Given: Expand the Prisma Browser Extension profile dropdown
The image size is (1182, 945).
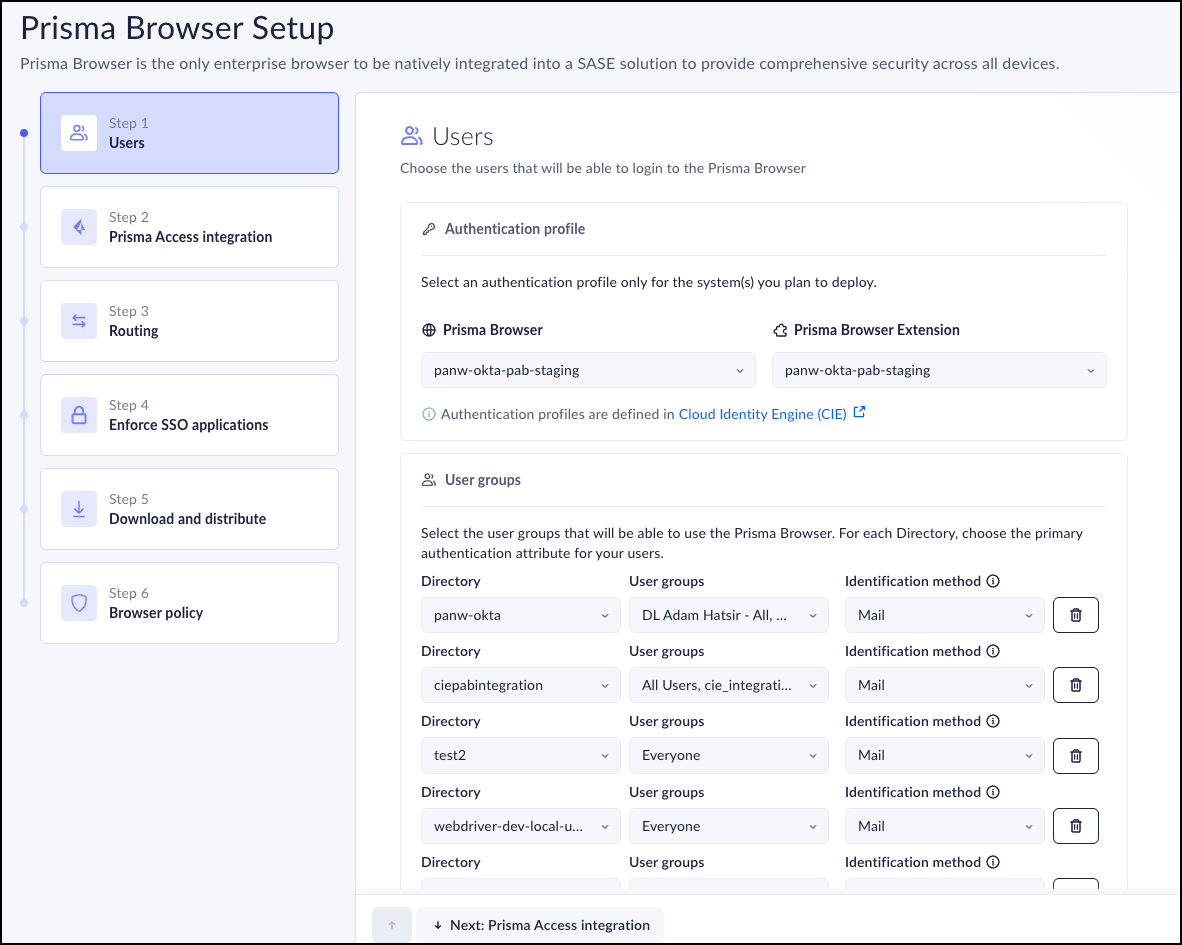Looking at the screenshot, I should click(939, 370).
